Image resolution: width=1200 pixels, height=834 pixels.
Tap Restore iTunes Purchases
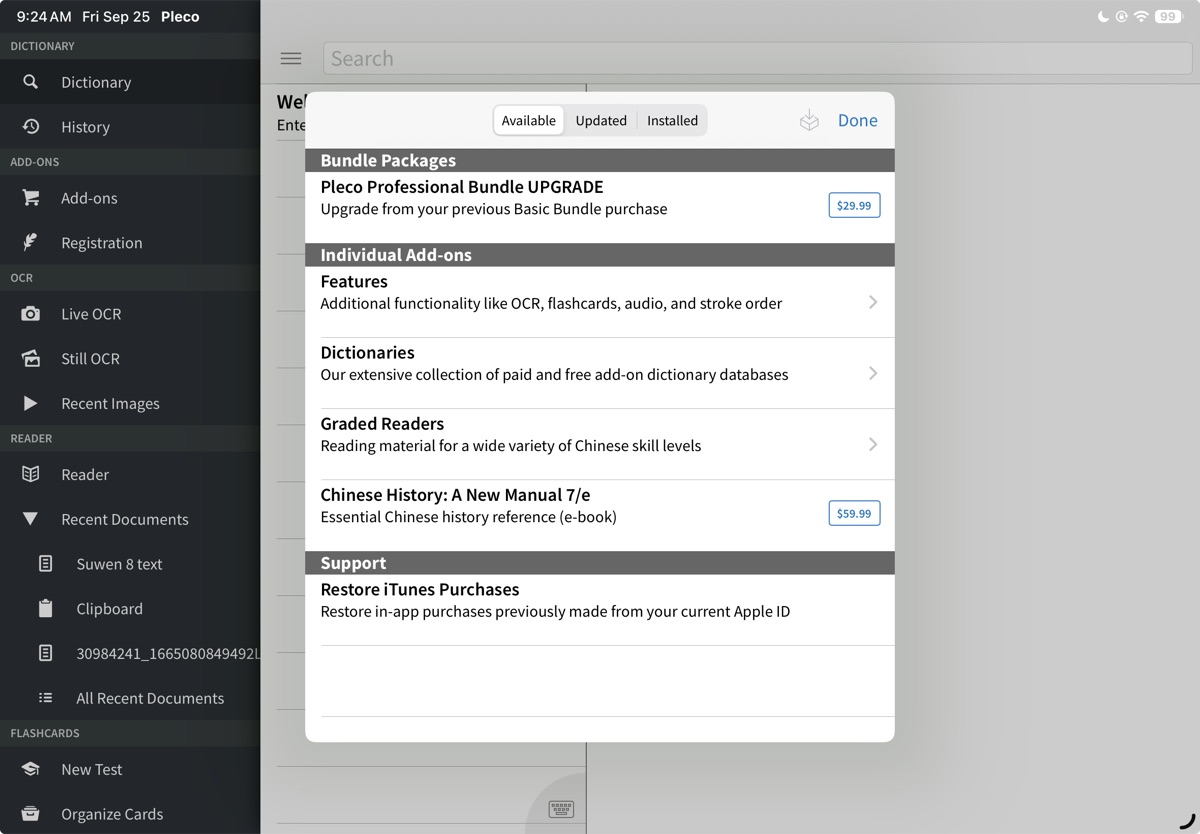point(600,610)
